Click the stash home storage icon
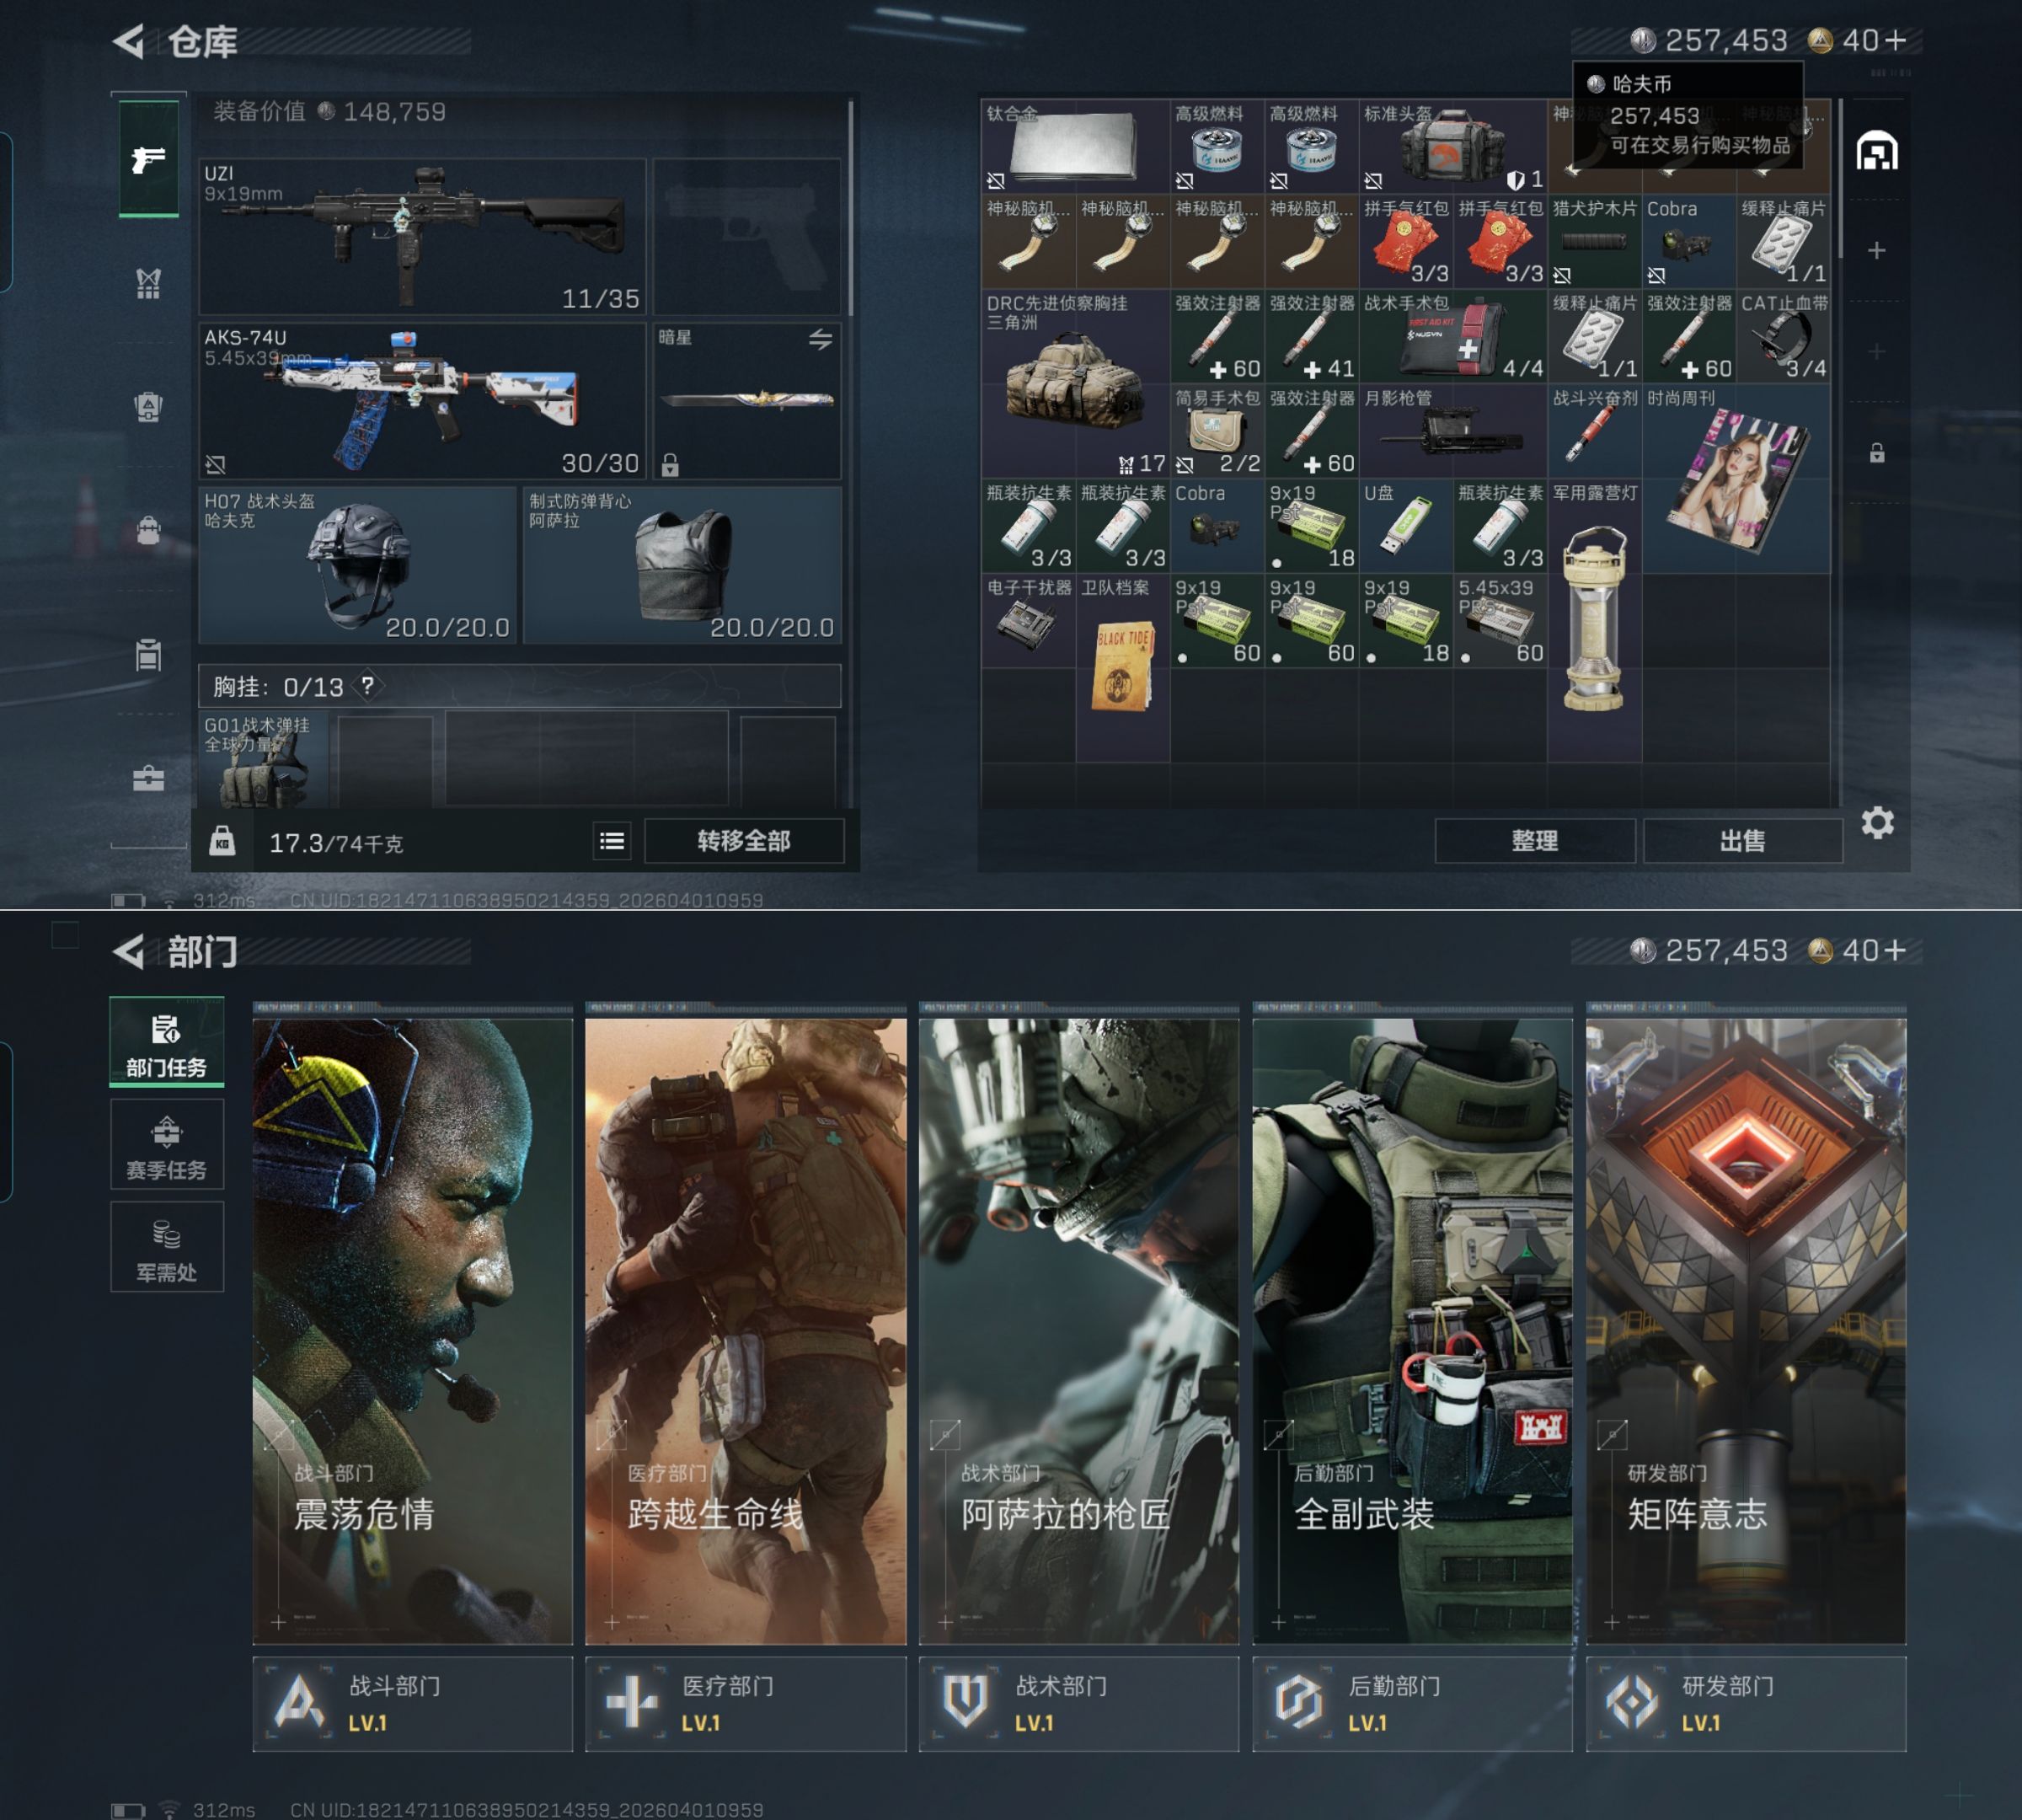Viewport: 2022px width, 1820px height. point(1877,152)
